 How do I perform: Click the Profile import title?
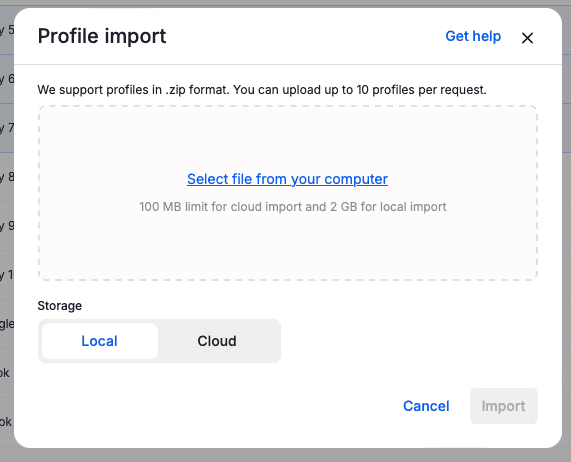coord(102,36)
